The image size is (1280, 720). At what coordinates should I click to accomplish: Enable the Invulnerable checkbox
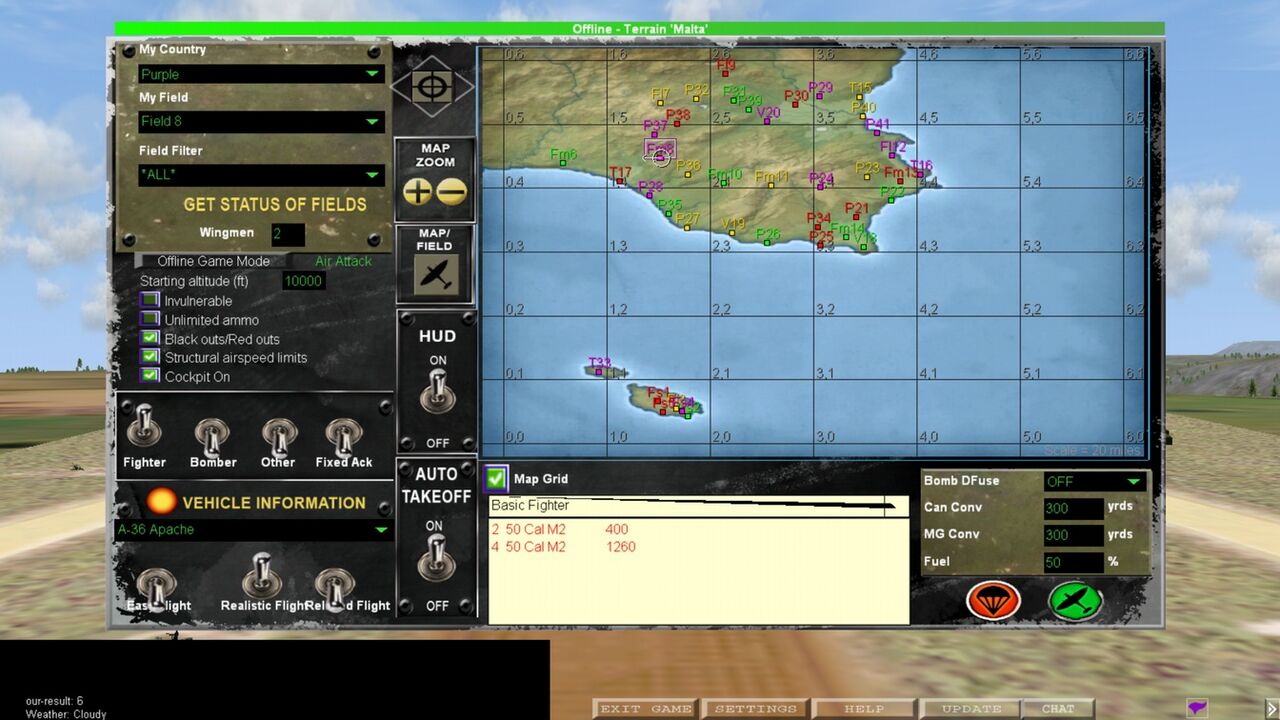[150, 300]
